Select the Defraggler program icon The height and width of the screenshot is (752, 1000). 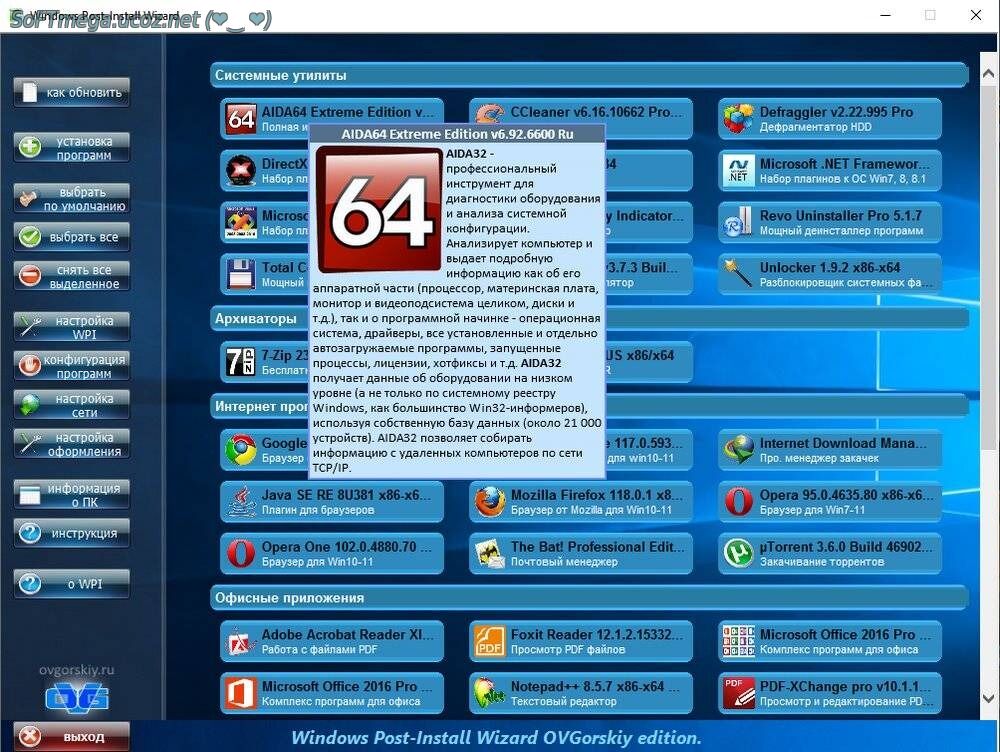pos(738,118)
